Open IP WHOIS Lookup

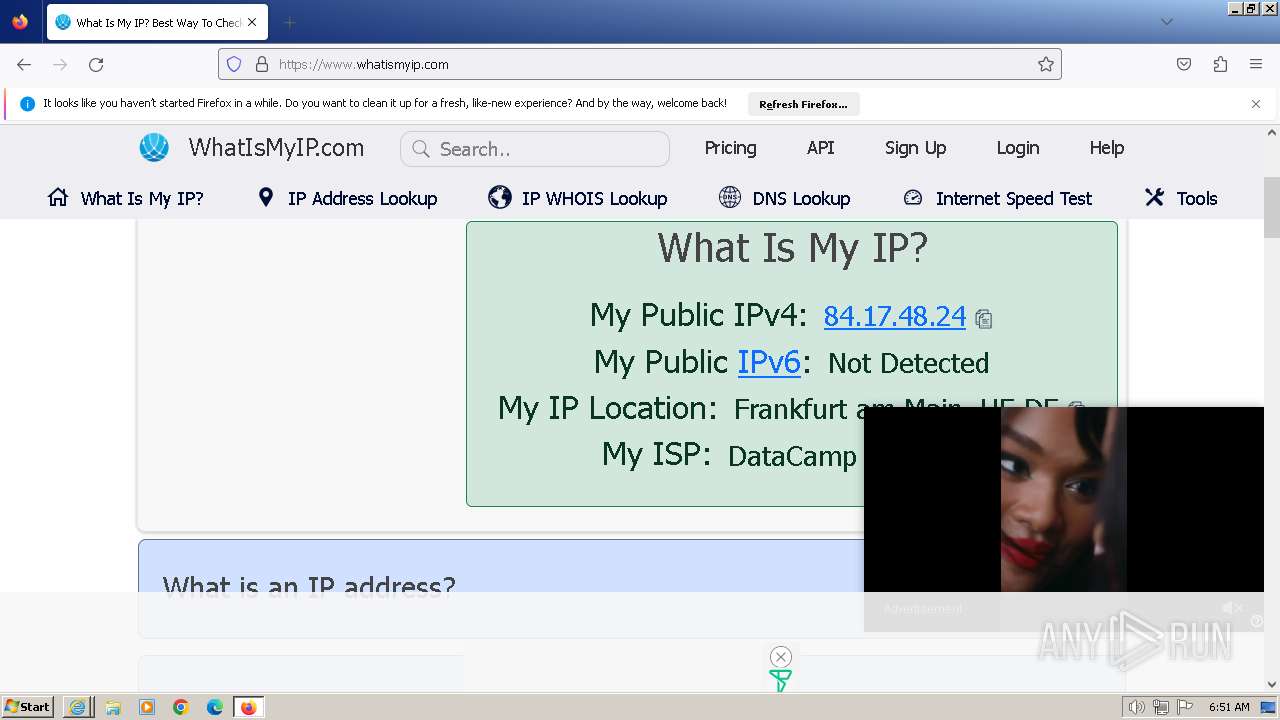(x=578, y=198)
